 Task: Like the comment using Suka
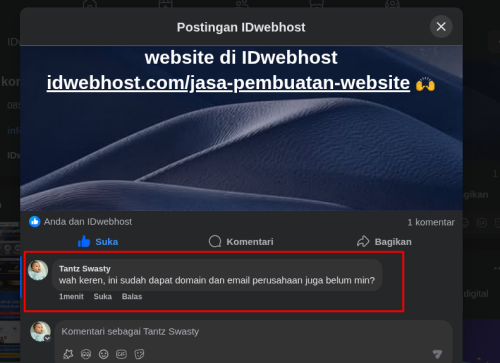(103, 296)
